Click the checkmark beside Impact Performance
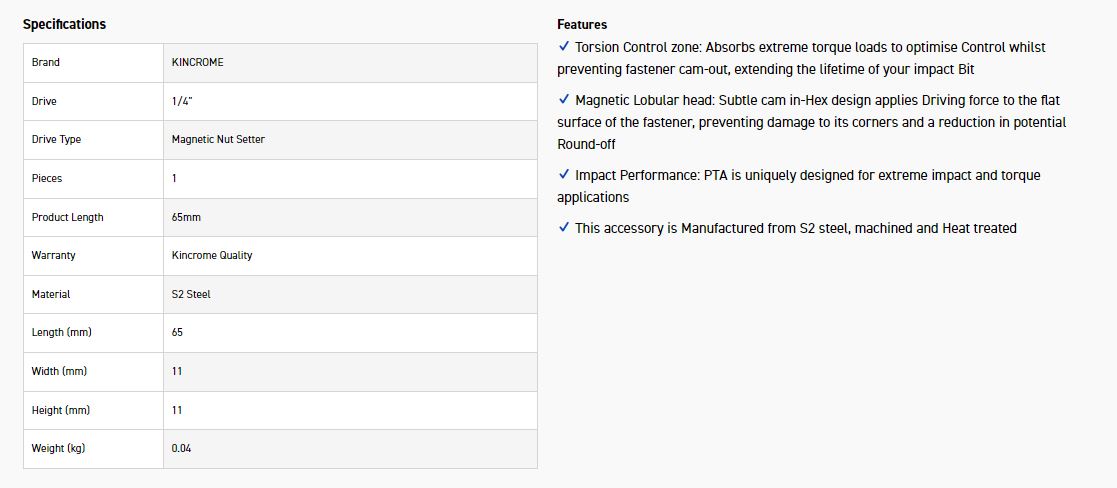1117x488 pixels. (564, 175)
